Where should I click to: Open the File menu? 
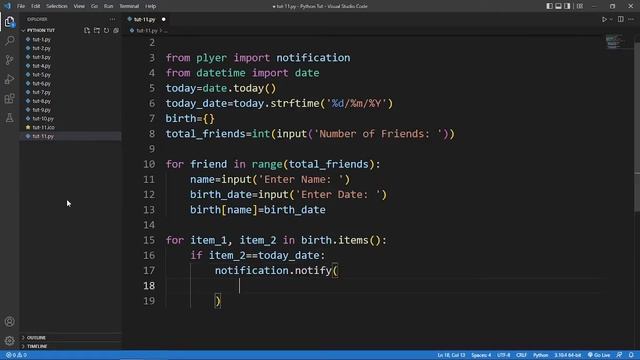pyautogui.click(x=21, y=6)
